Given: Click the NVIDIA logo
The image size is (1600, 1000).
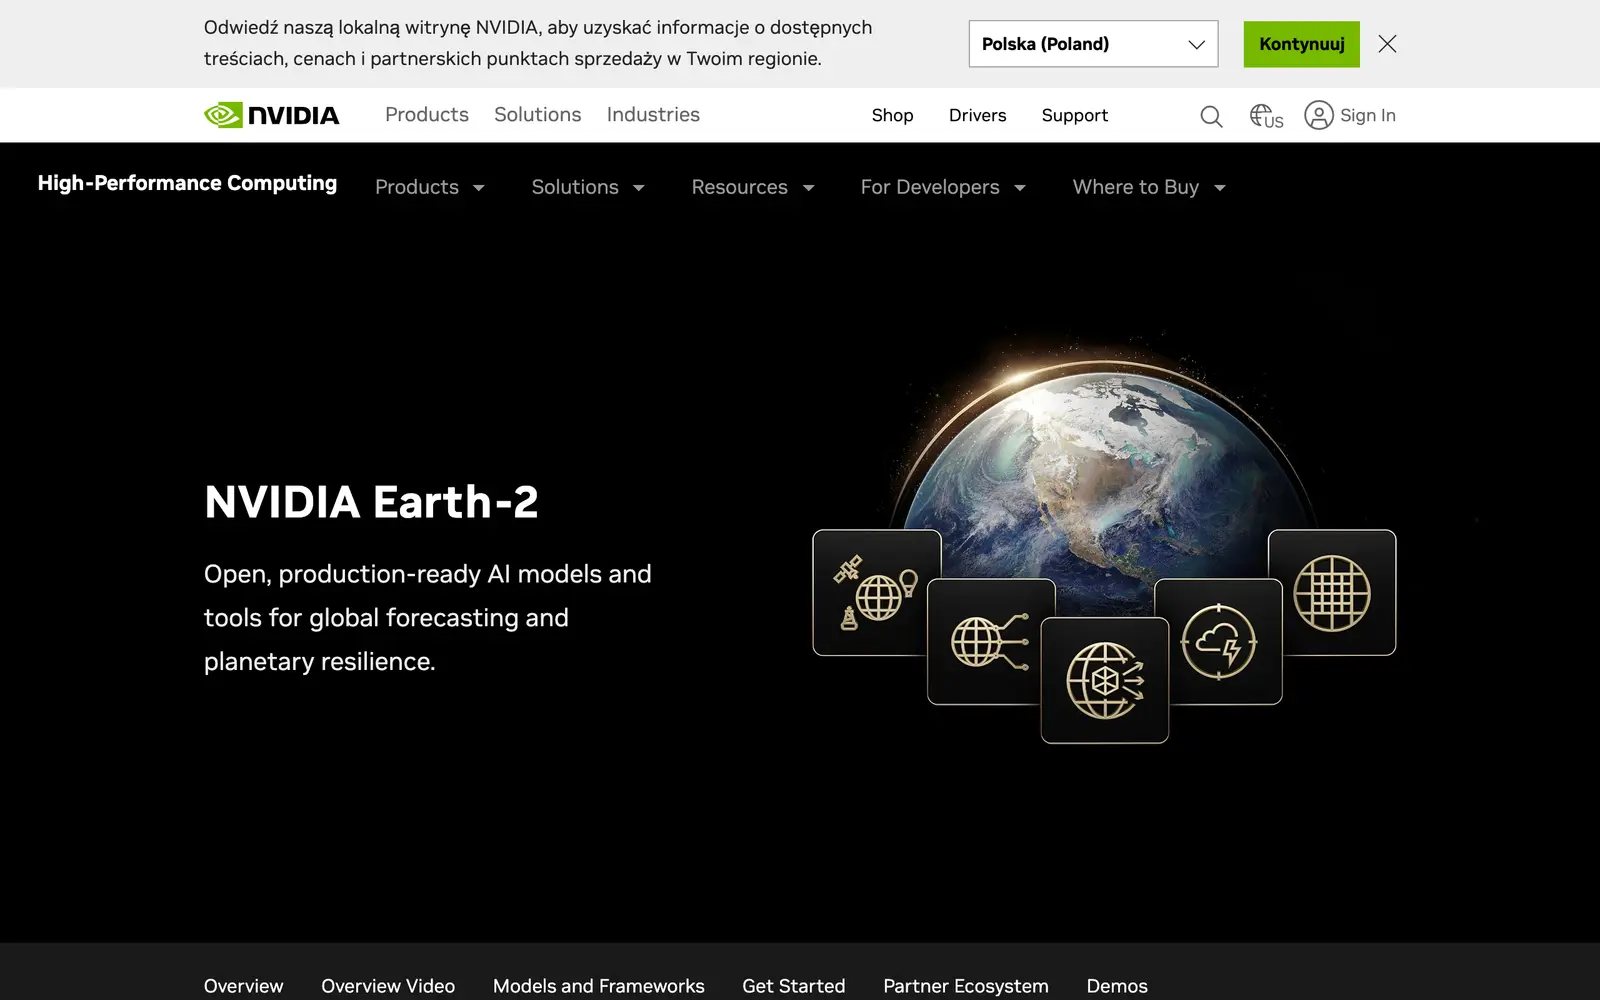Looking at the screenshot, I should (x=272, y=115).
